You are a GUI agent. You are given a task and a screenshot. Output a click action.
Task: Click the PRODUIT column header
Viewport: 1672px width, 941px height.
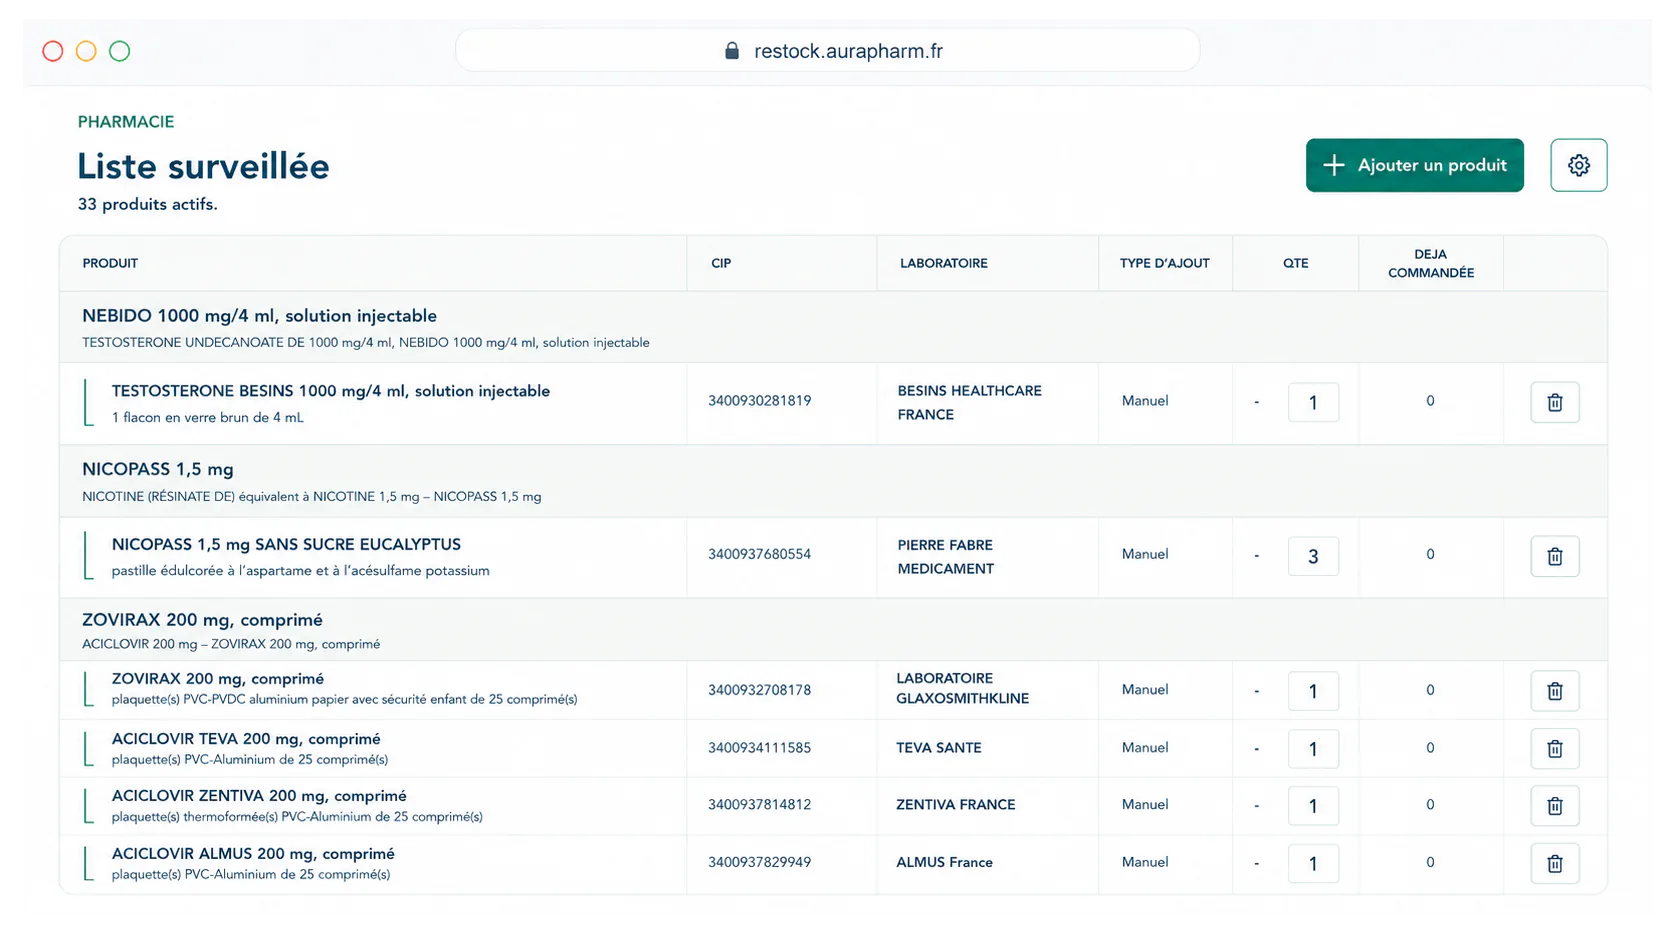[x=110, y=263]
